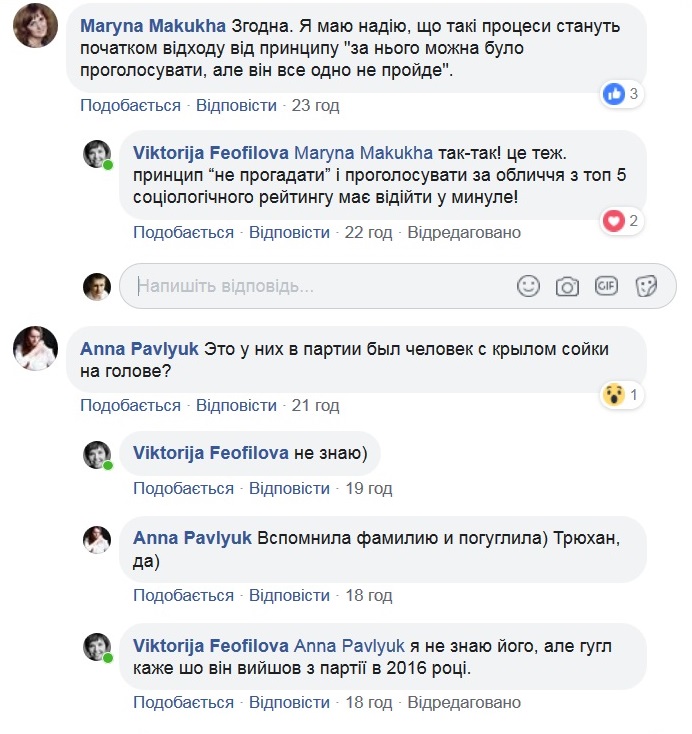Open Maryna Makukha's profile picture
Image resolution: width=692 pixels, height=734 pixels.
35,25
